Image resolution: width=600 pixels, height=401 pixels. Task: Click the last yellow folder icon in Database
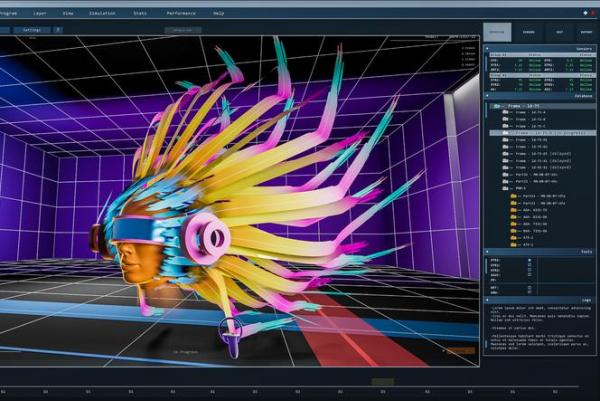[514, 243]
